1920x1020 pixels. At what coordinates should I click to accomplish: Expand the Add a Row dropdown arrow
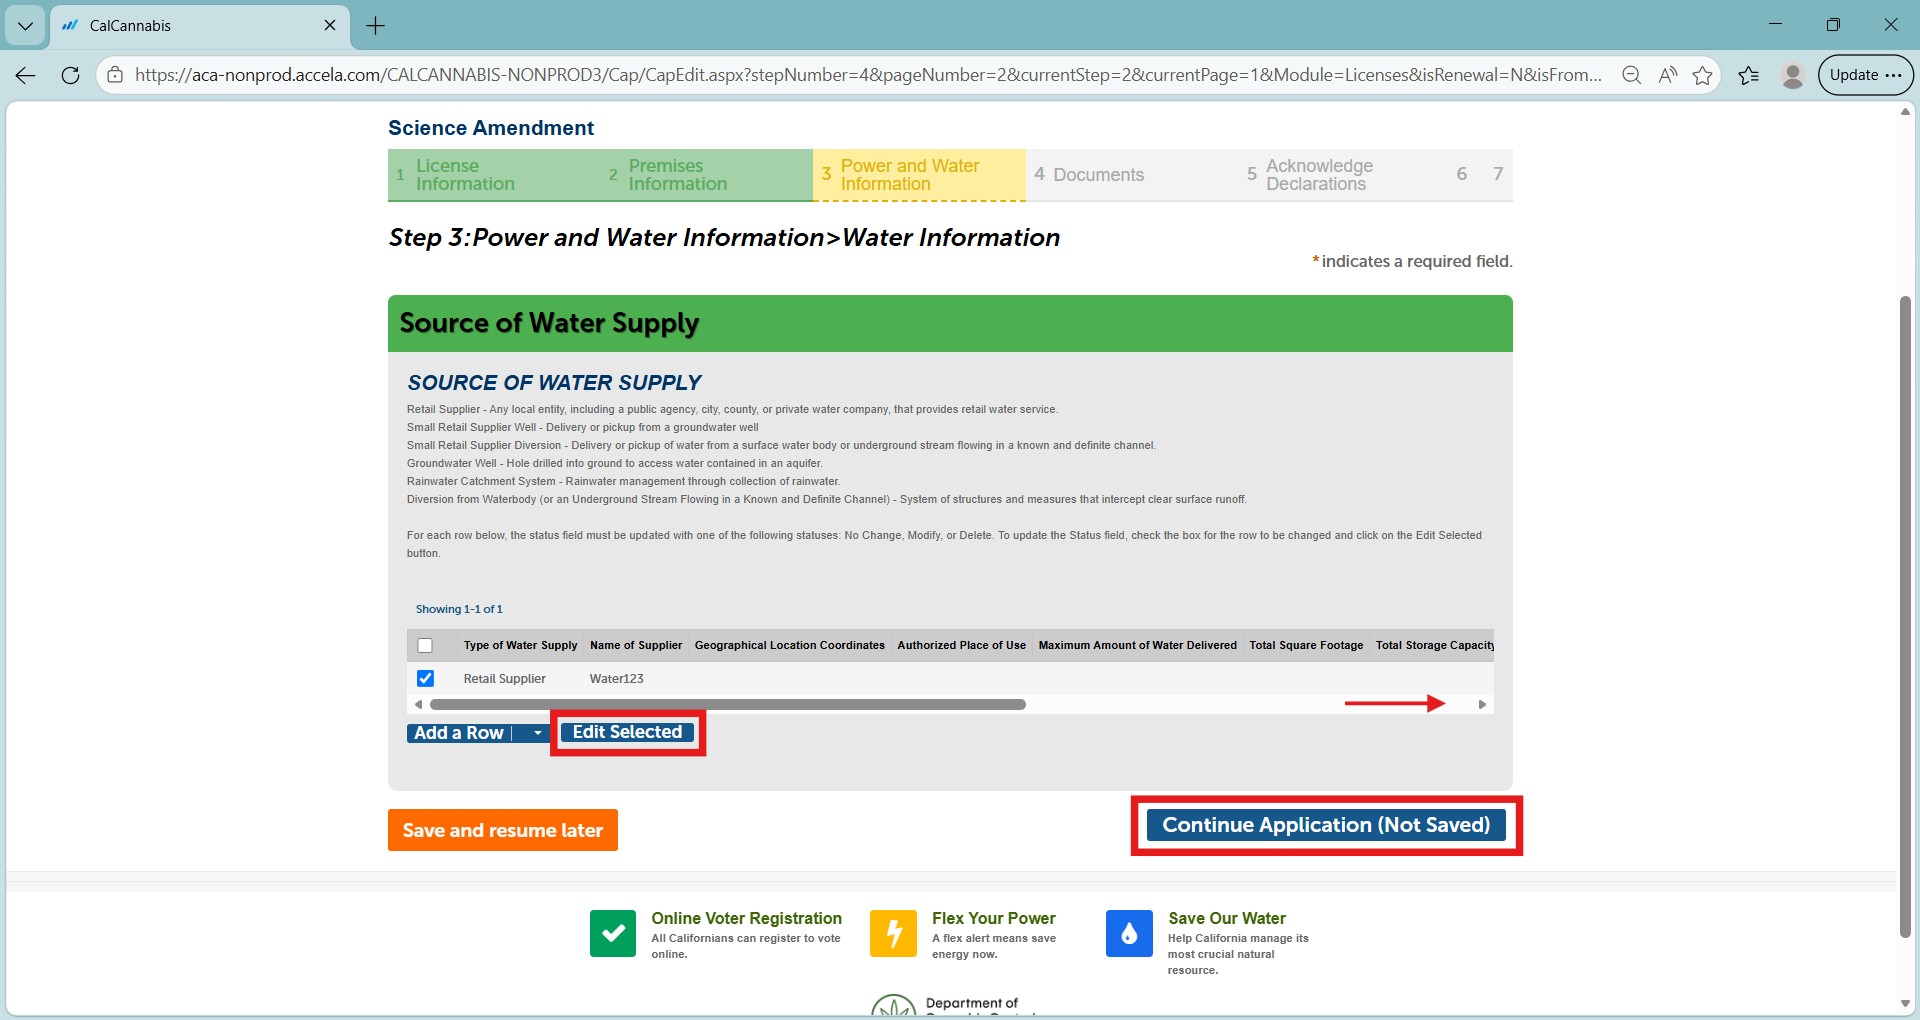point(537,733)
